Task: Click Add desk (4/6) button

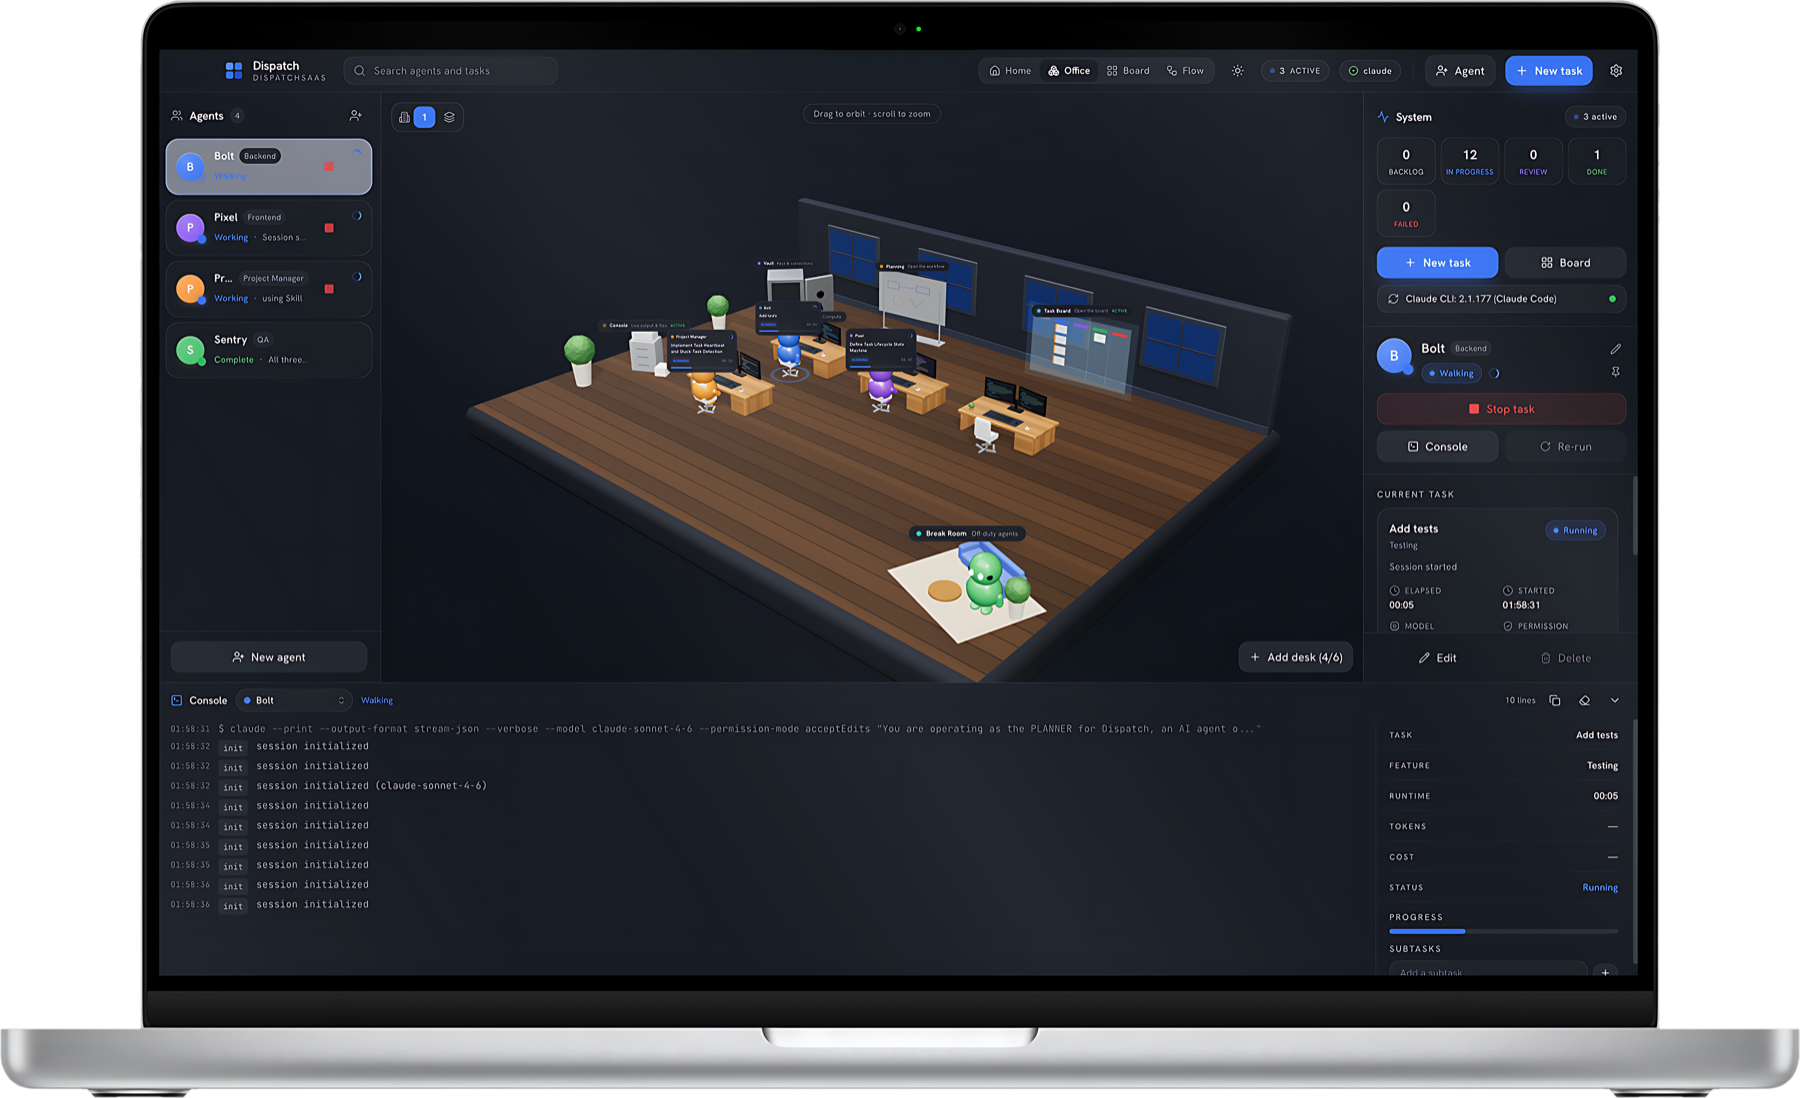Action: coord(1296,657)
